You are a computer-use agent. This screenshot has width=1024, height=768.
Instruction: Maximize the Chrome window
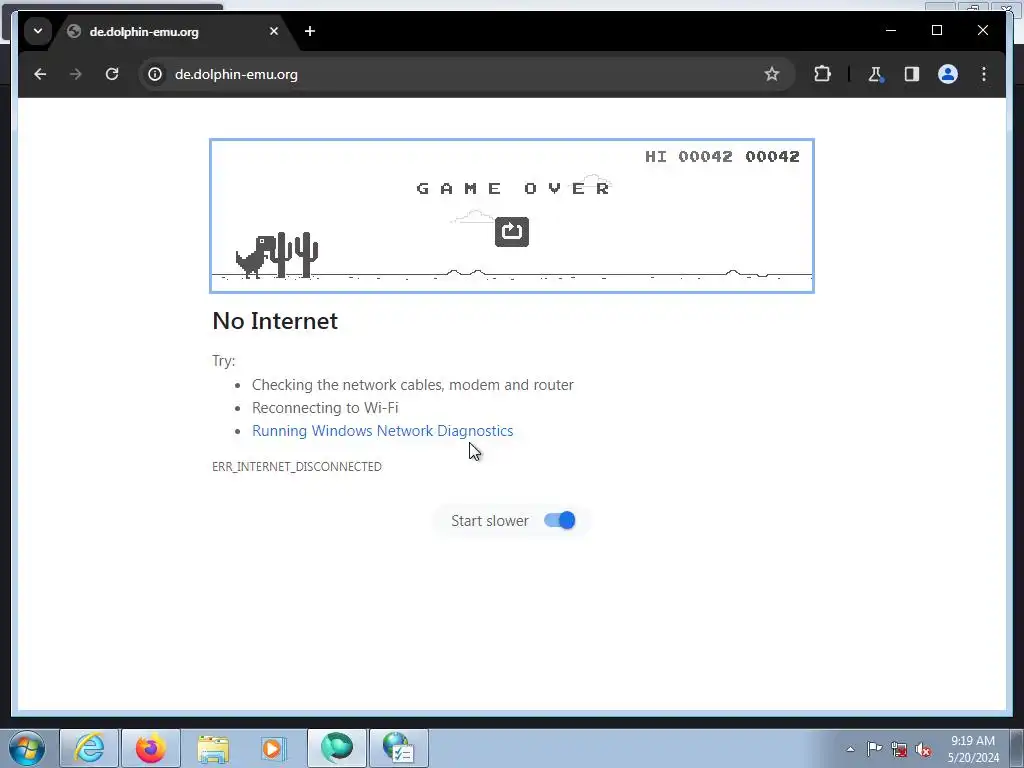tap(937, 31)
